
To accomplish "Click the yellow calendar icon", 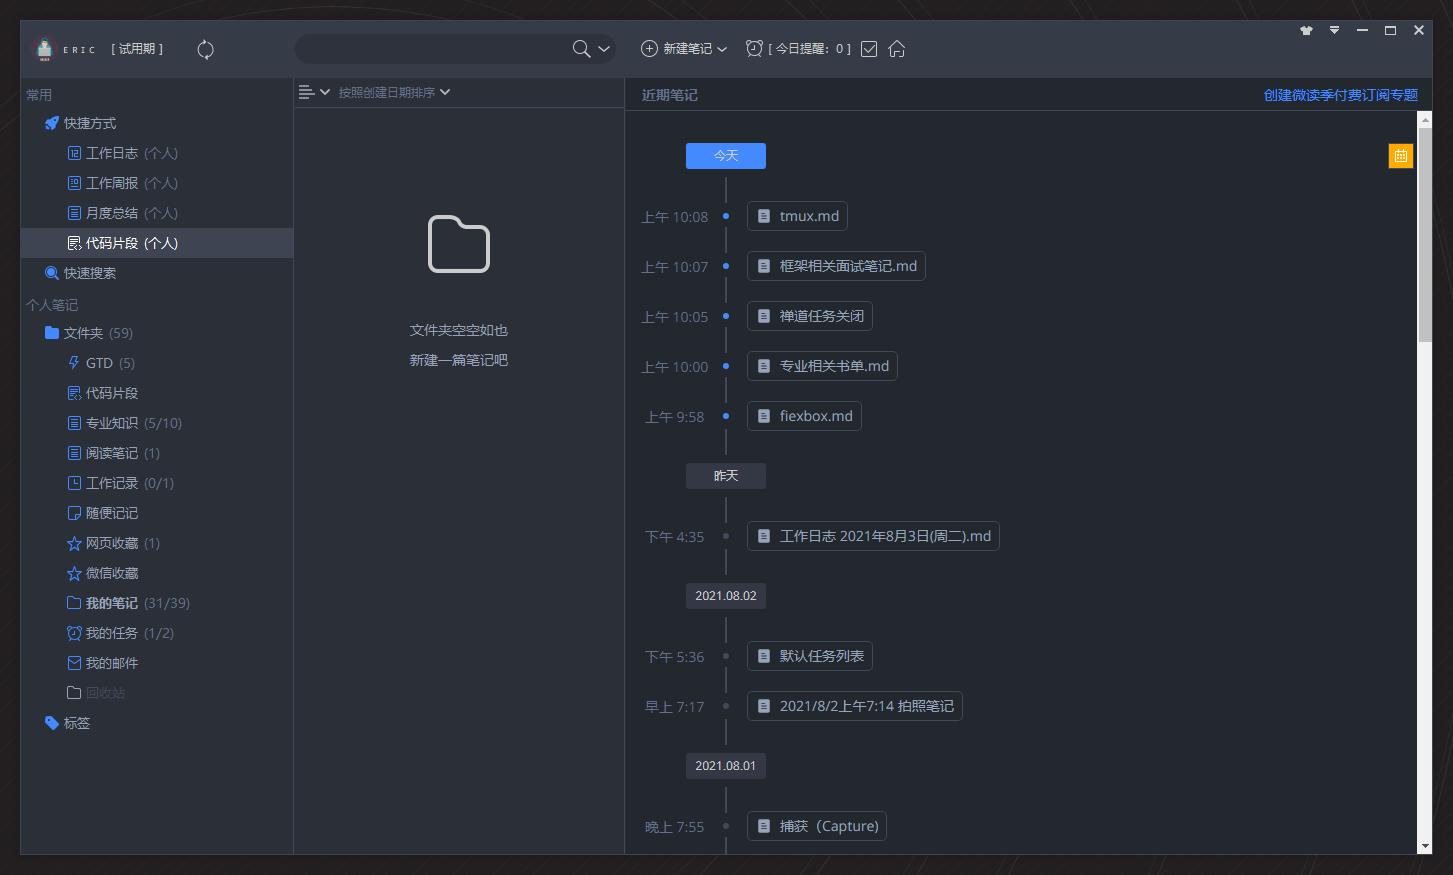I will (x=1401, y=156).
